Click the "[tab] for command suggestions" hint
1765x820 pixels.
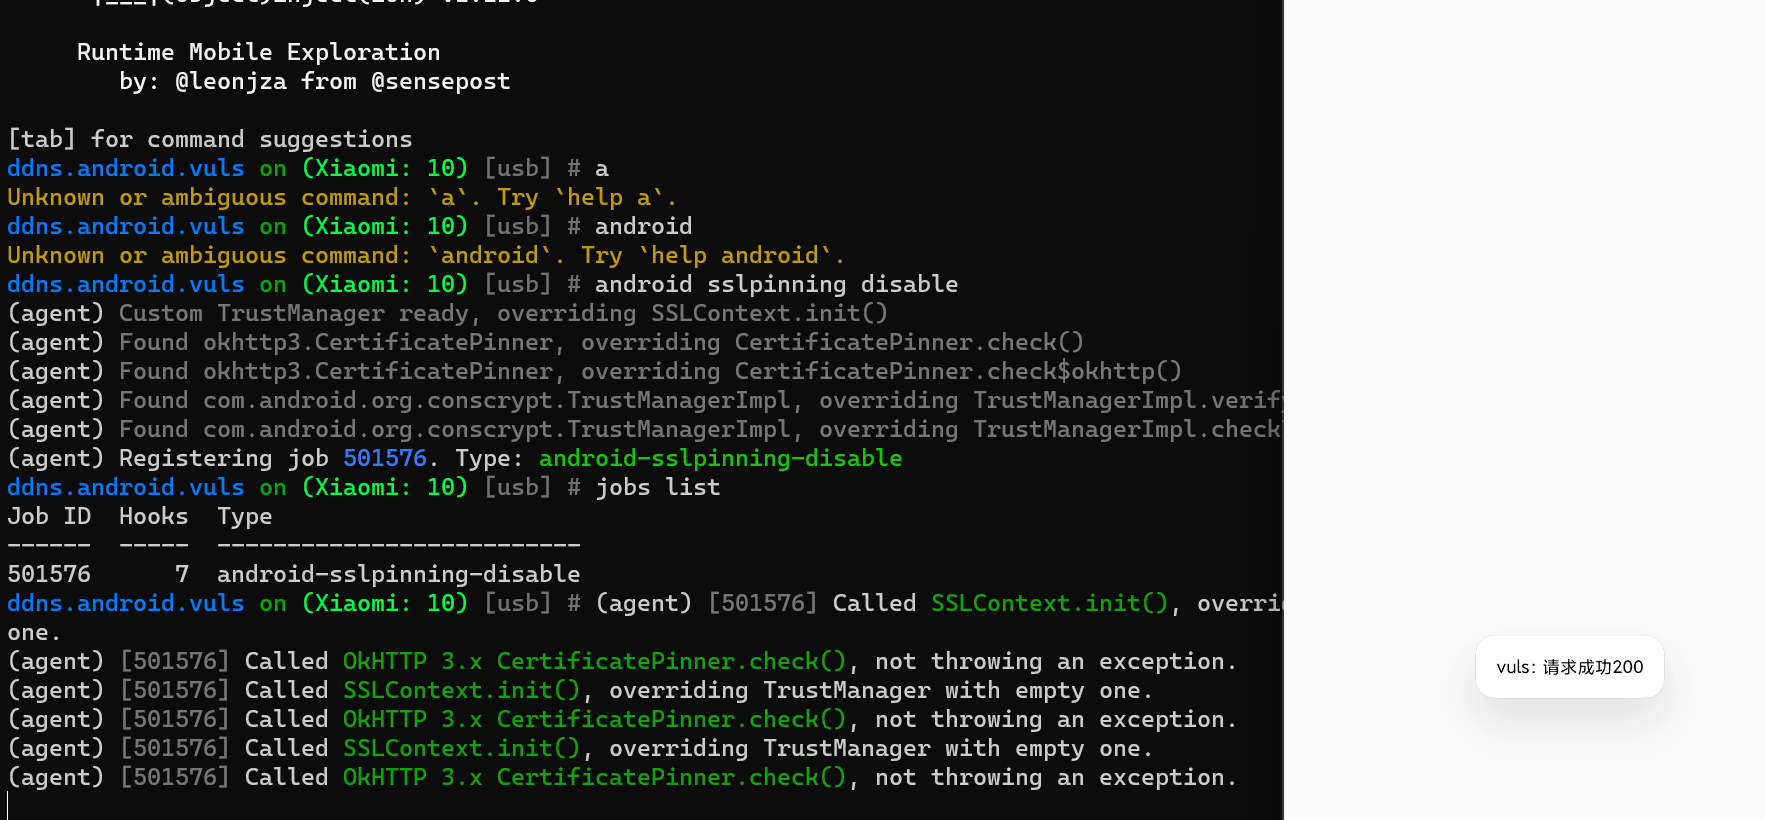210,139
